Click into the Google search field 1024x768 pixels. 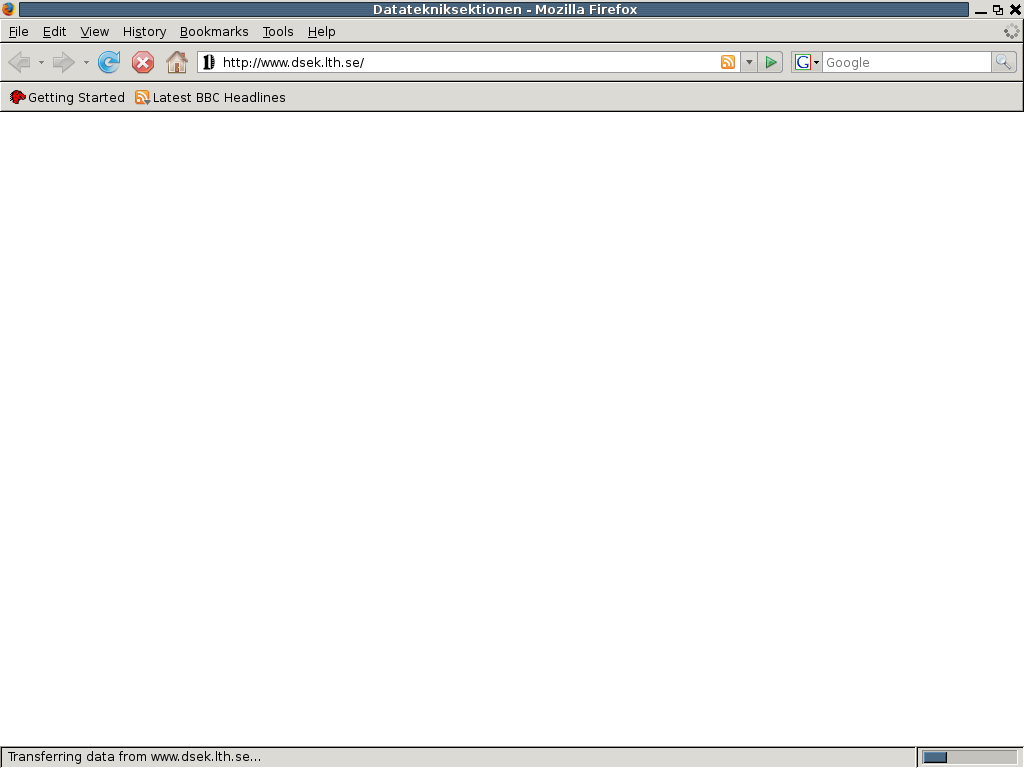pos(905,63)
